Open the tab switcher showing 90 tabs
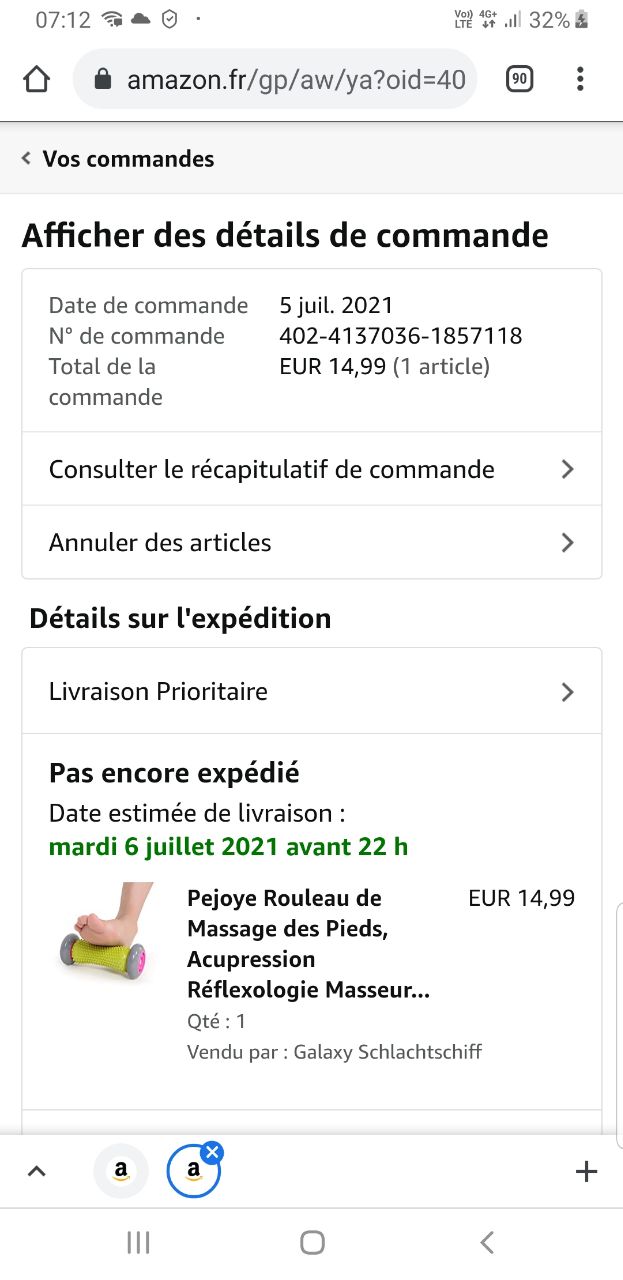The image size is (623, 1280). [519, 79]
